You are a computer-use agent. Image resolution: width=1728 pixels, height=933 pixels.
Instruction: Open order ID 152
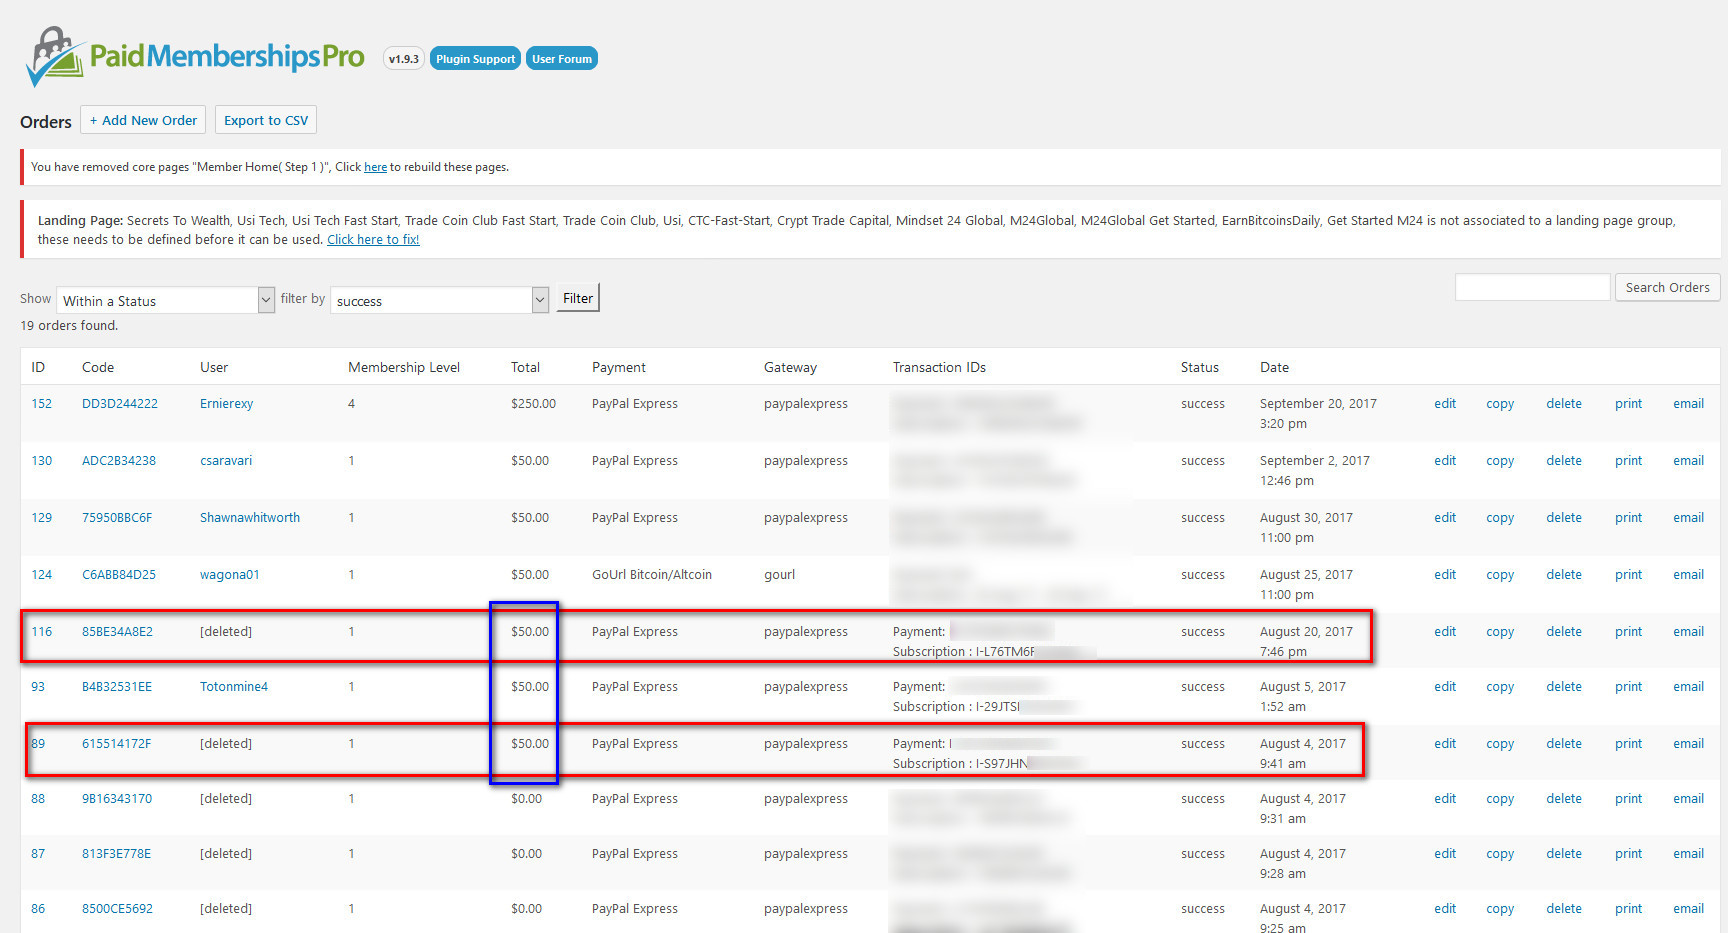[x=41, y=404]
